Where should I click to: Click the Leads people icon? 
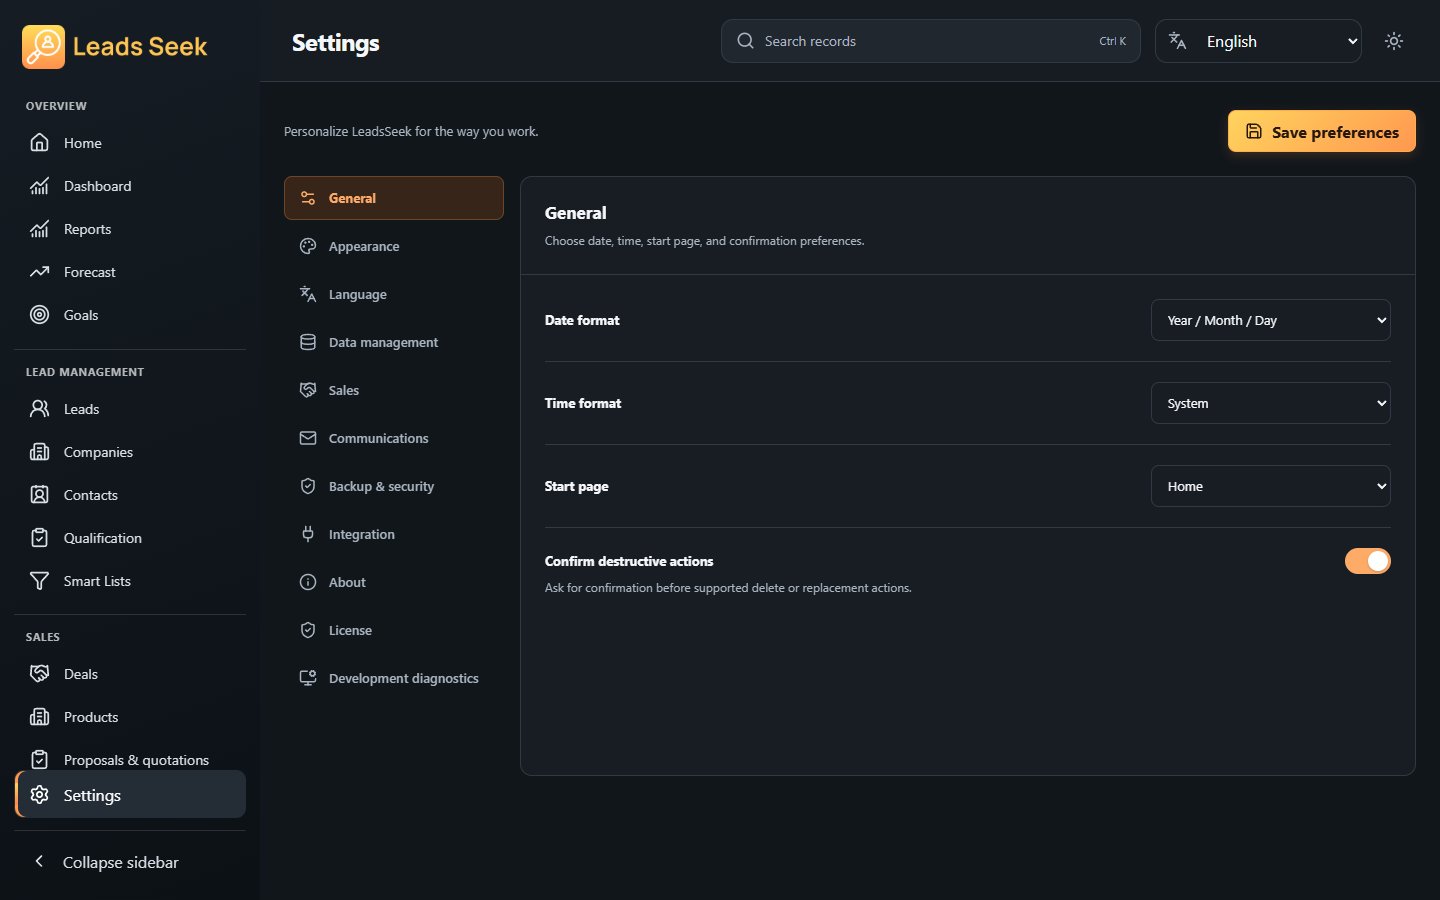pos(39,409)
